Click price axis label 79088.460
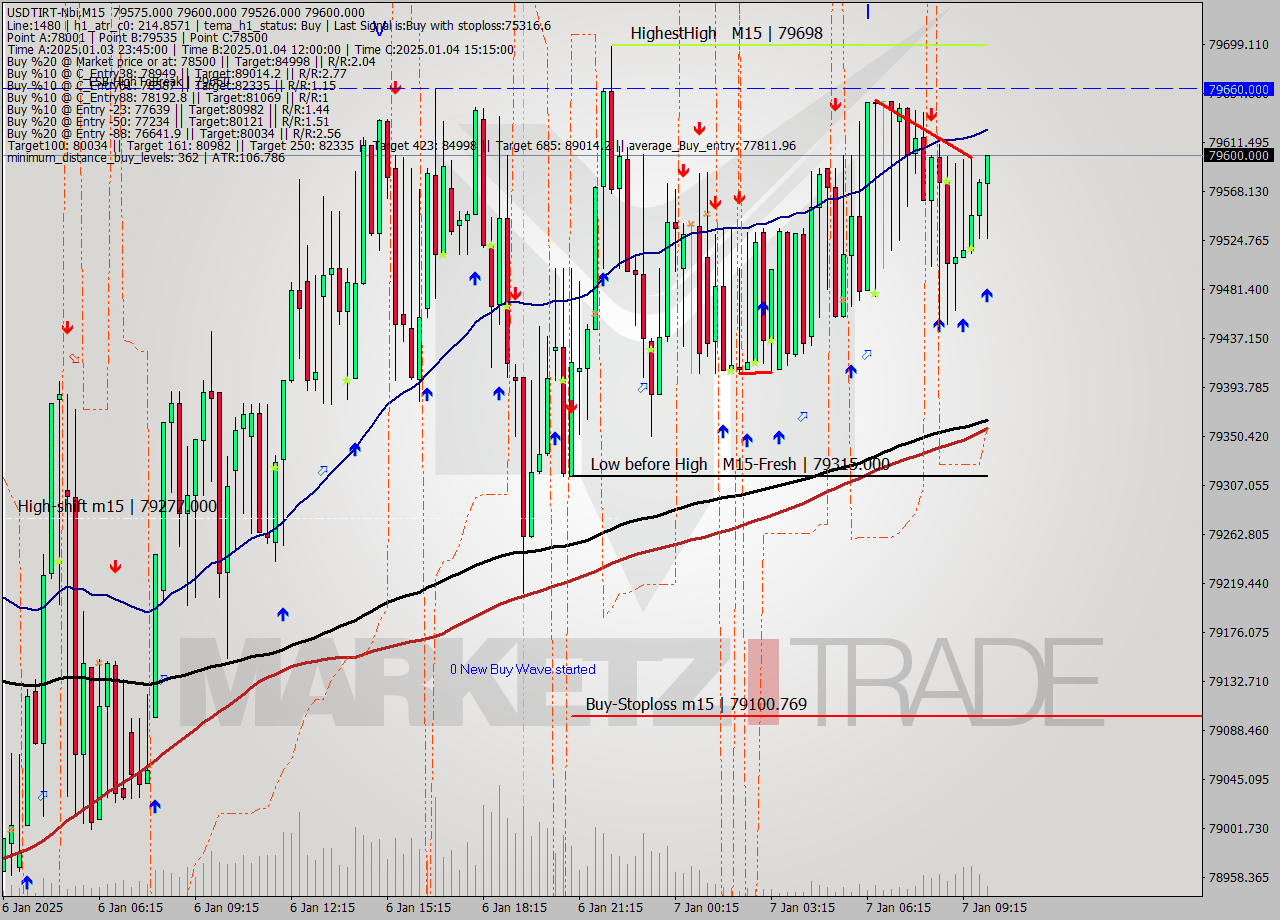Image resolution: width=1280 pixels, height=920 pixels. 1239,731
